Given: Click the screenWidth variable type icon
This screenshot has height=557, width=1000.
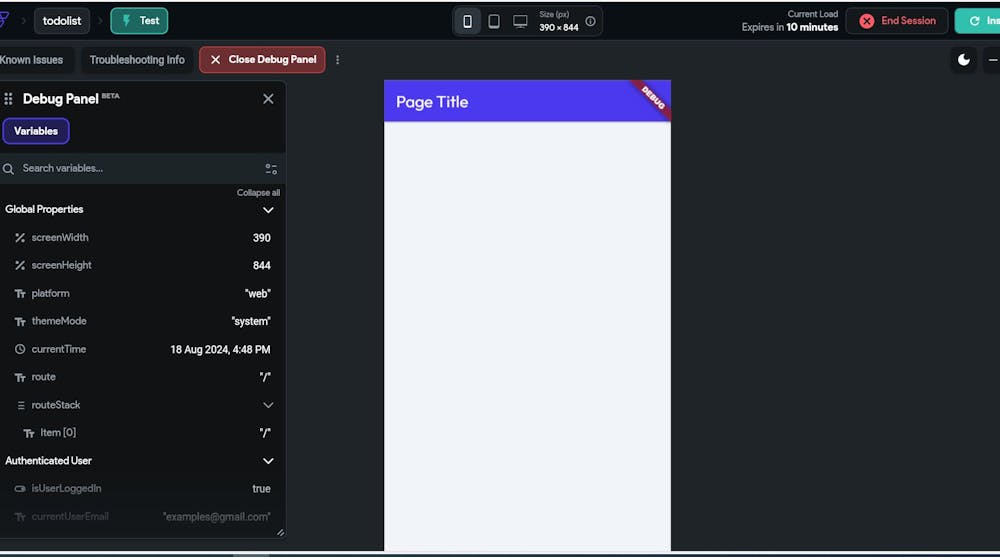Looking at the screenshot, I should (x=20, y=237).
